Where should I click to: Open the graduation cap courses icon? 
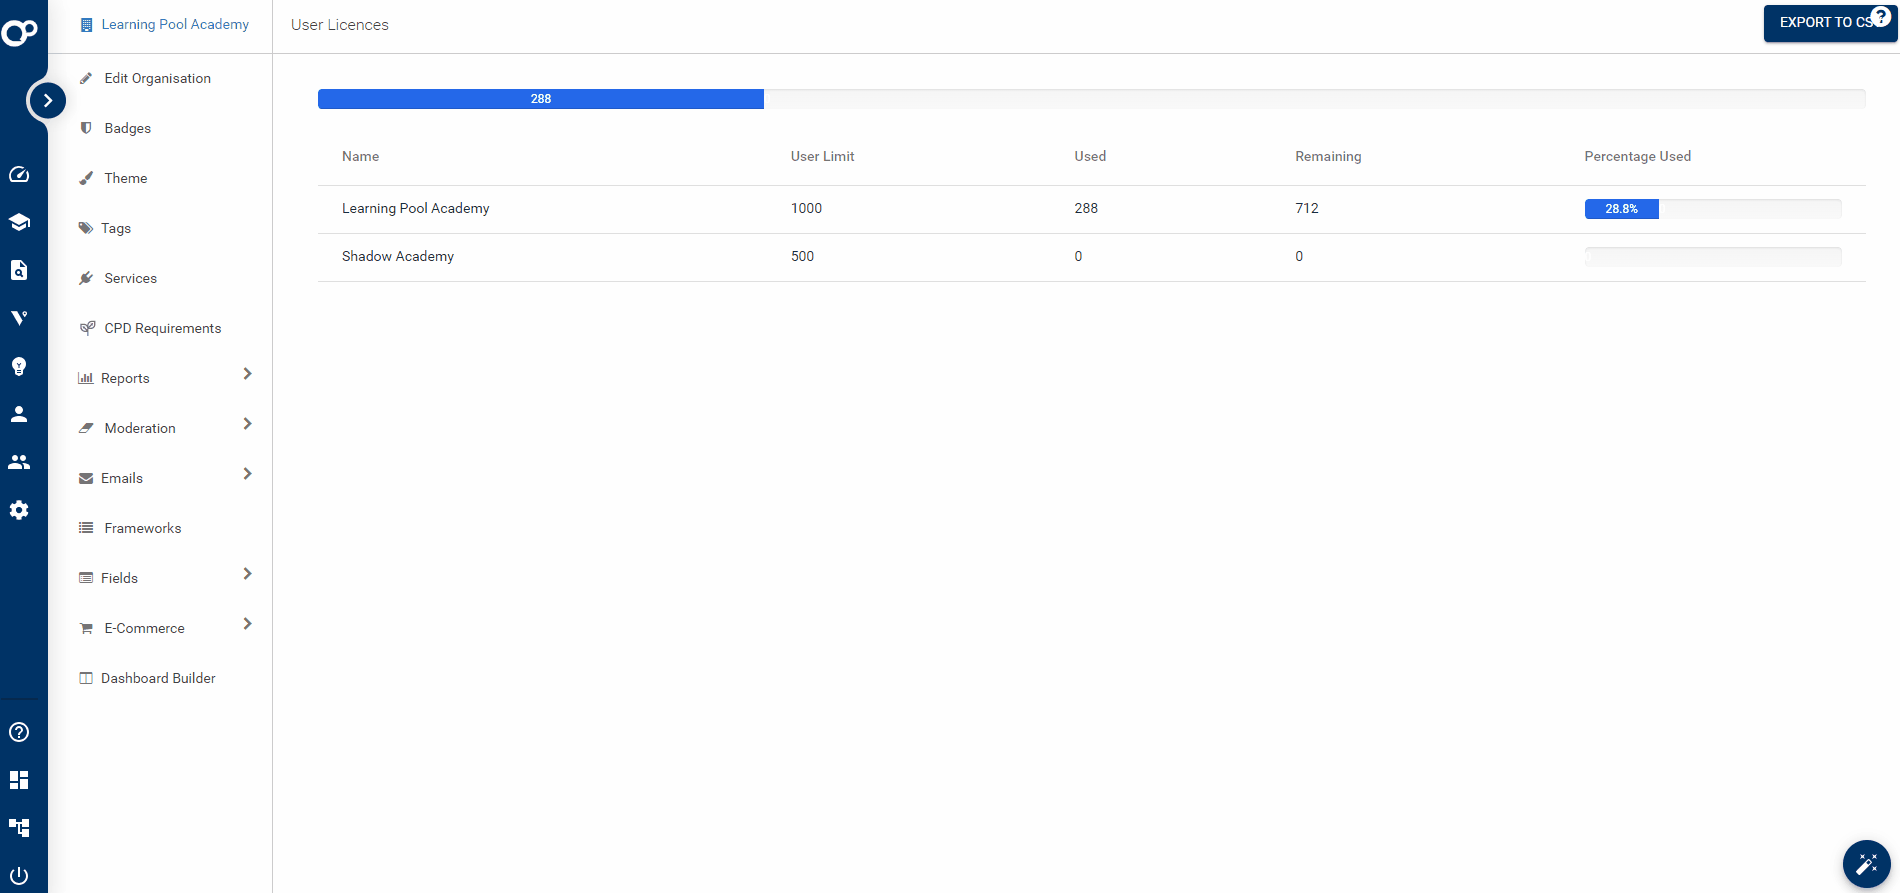tap(19, 222)
